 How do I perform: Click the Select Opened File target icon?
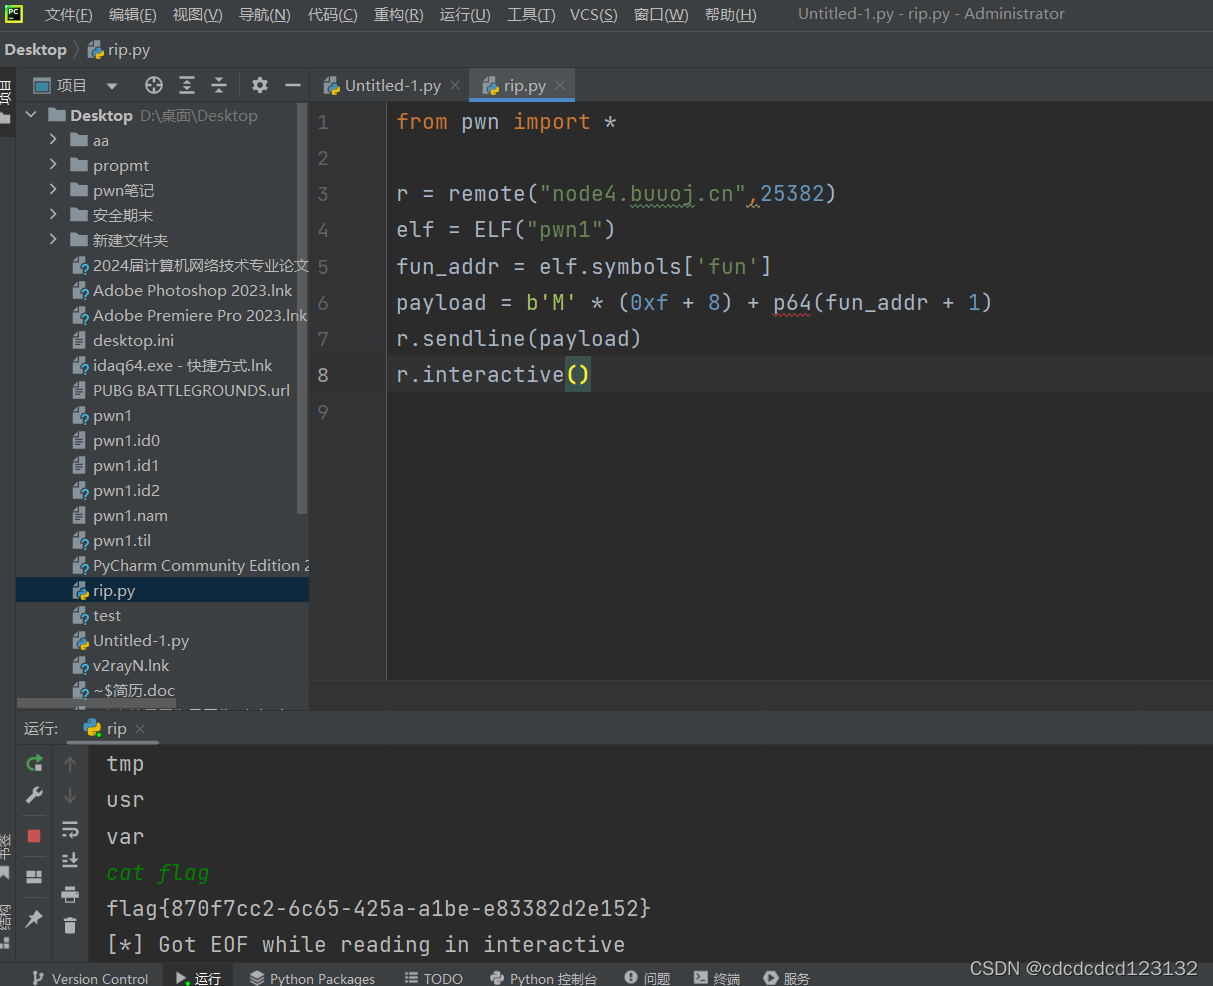pos(153,85)
